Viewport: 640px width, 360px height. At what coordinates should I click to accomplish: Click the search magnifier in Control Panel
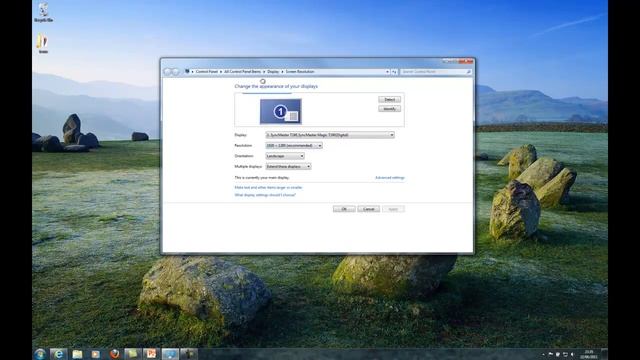tap(469, 72)
